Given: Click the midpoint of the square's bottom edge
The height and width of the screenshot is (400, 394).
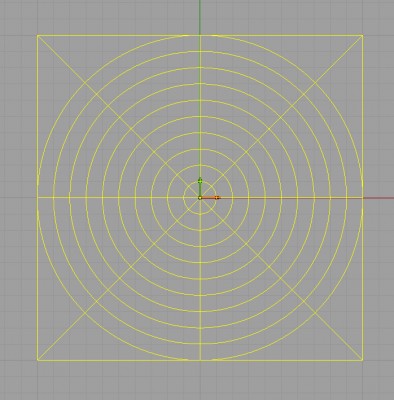Looking at the screenshot, I should point(200,360).
